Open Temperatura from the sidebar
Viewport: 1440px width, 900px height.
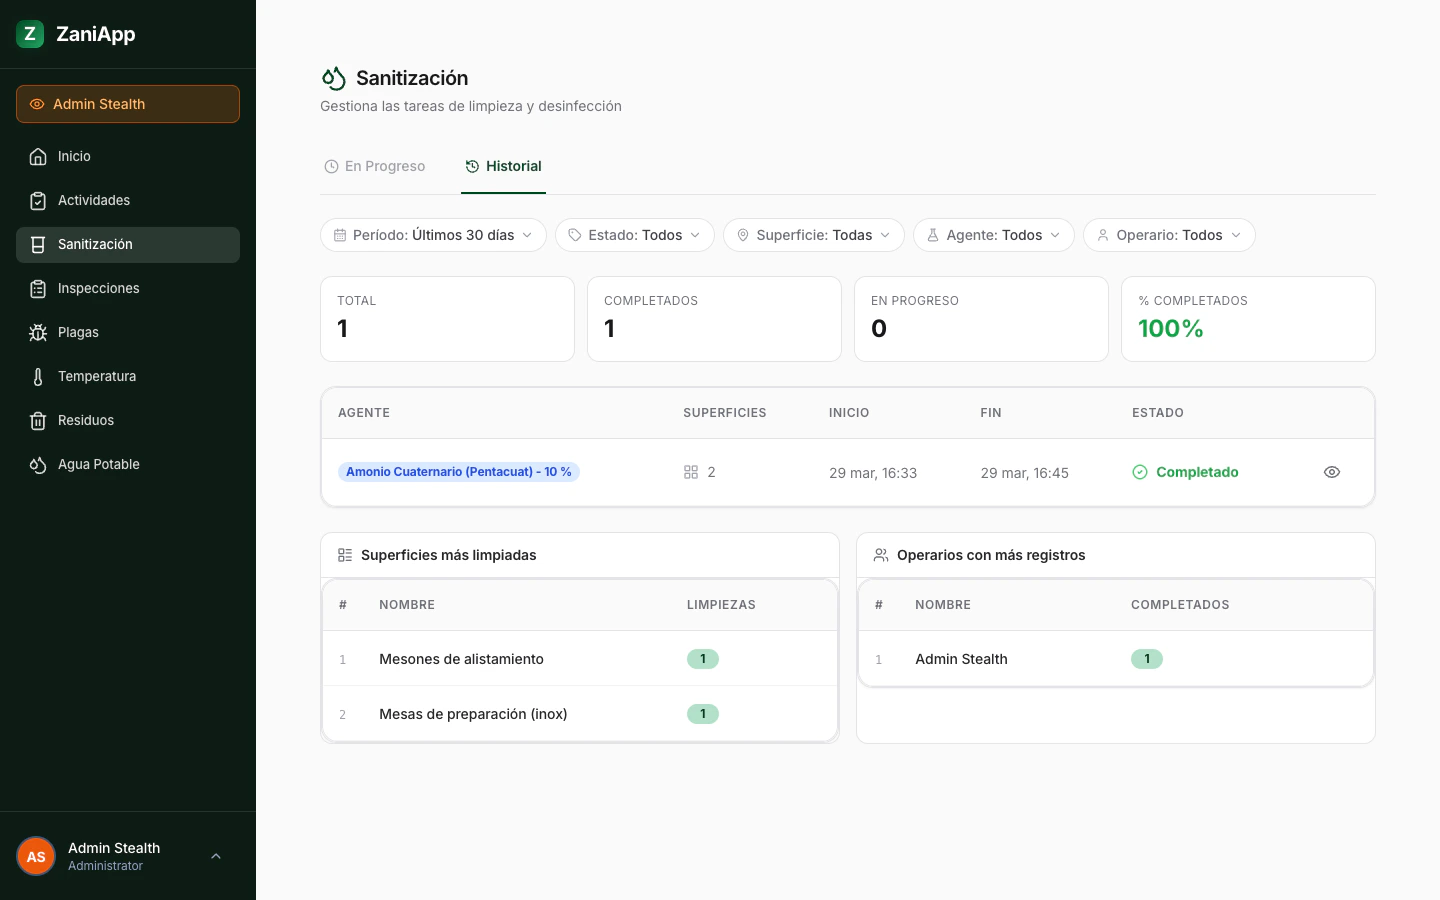coord(128,376)
